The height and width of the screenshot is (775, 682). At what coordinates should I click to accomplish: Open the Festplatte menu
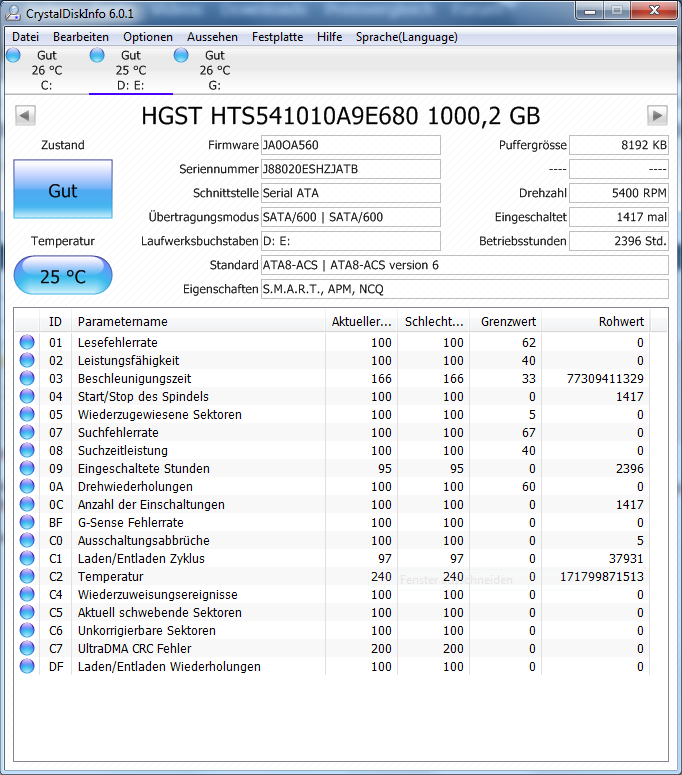click(277, 37)
